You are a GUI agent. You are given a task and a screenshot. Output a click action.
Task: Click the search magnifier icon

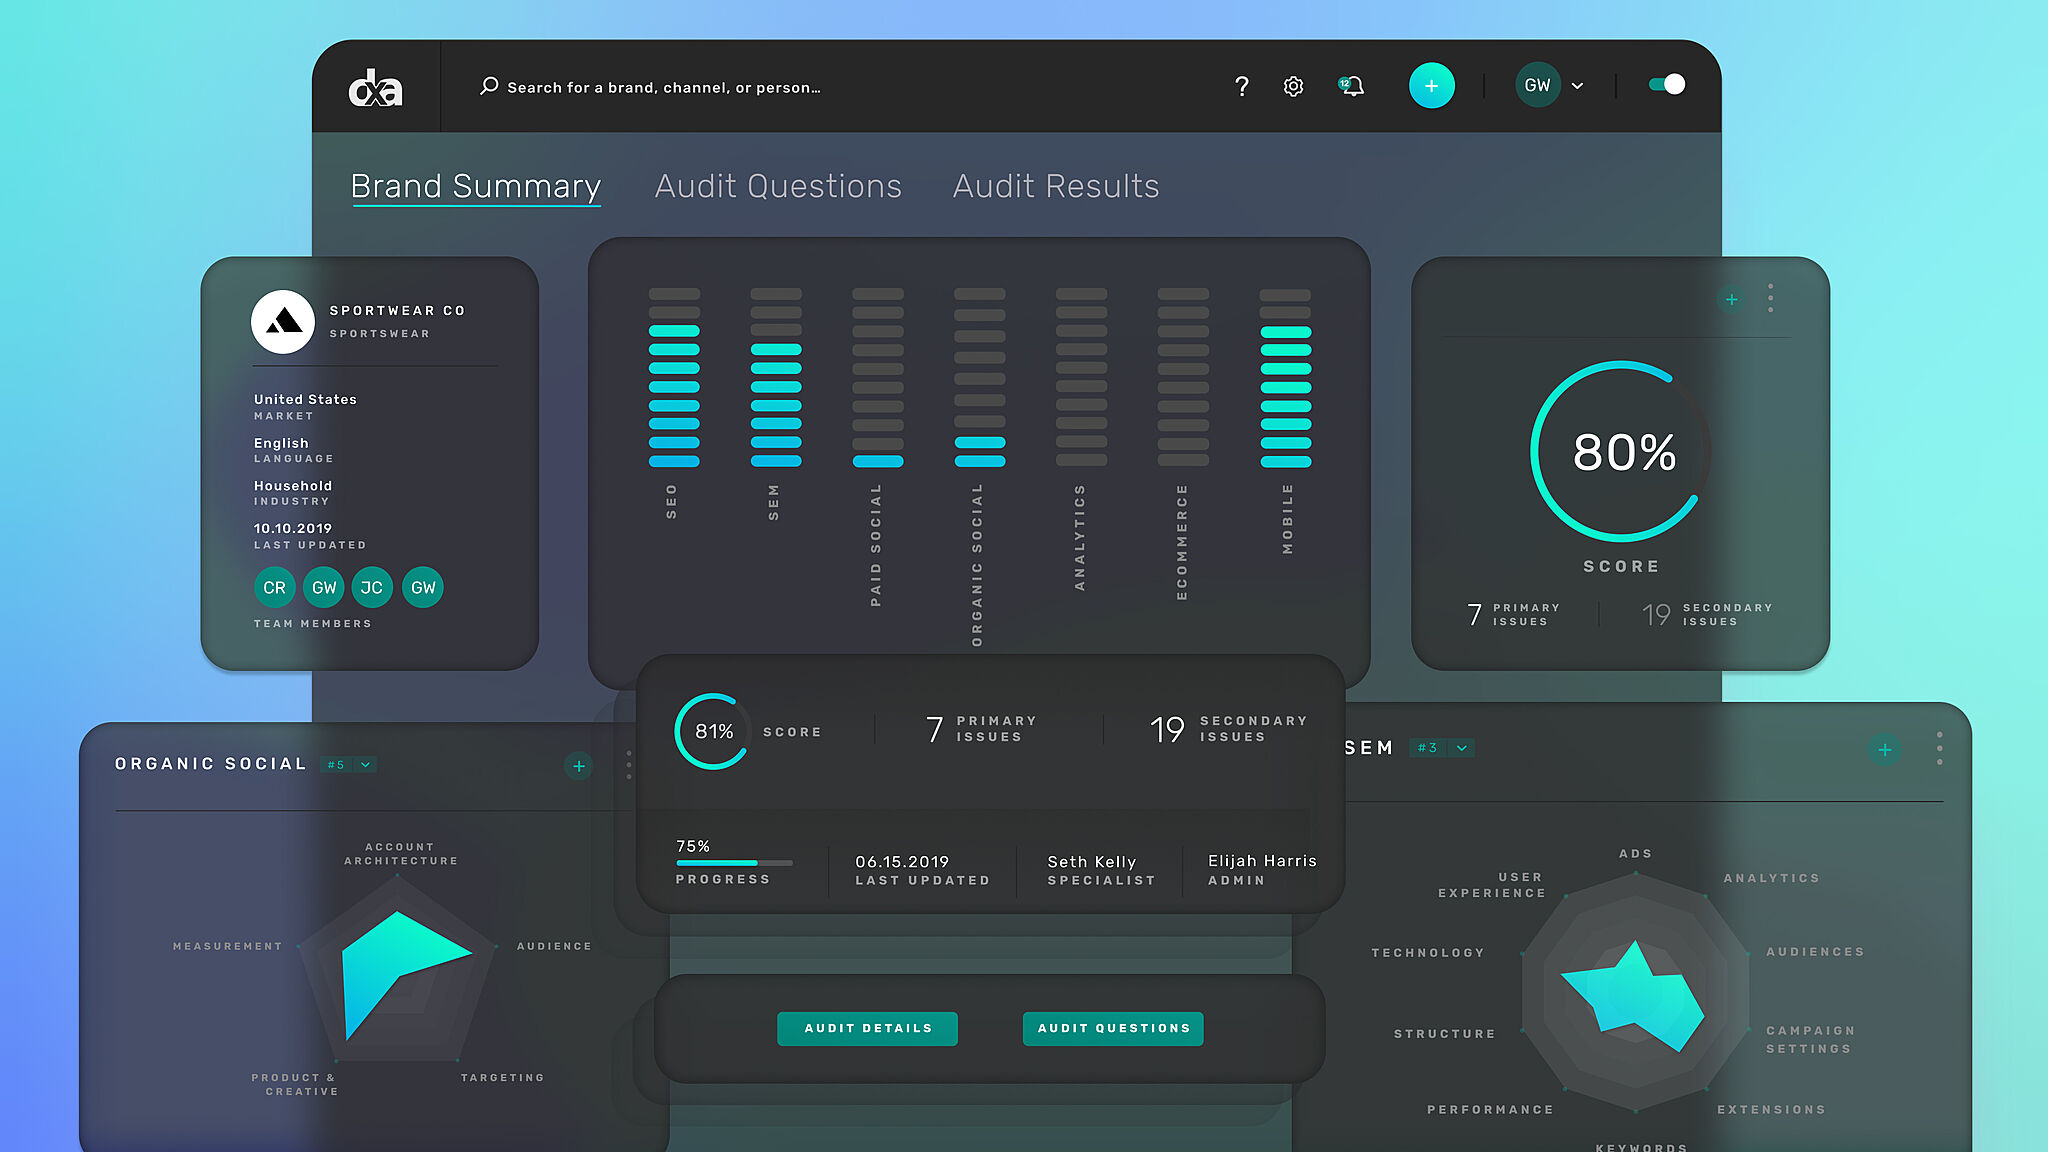[489, 86]
